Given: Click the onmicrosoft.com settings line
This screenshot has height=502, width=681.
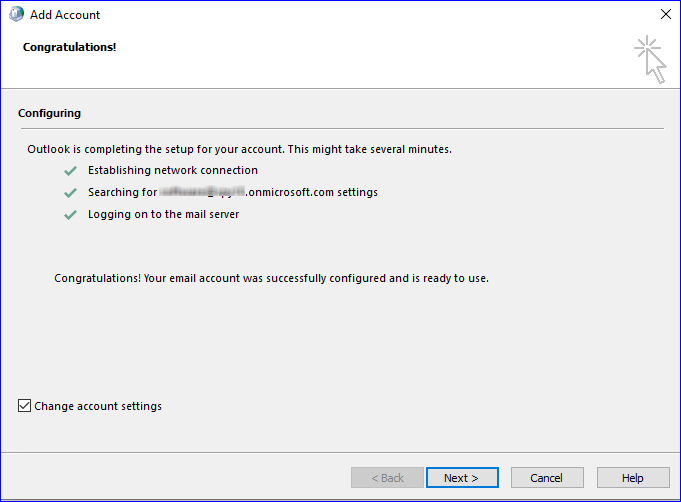Looking at the screenshot, I should [x=233, y=192].
